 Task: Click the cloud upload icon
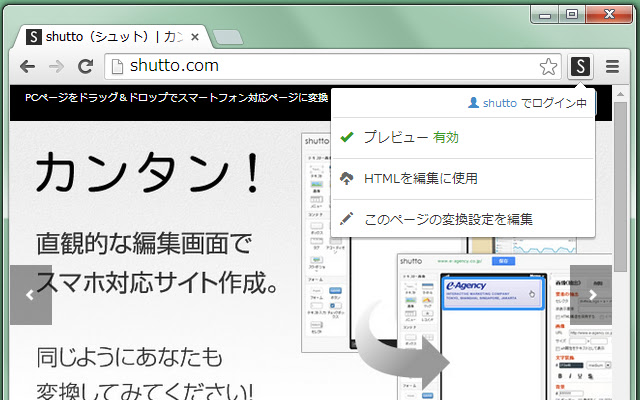347,178
